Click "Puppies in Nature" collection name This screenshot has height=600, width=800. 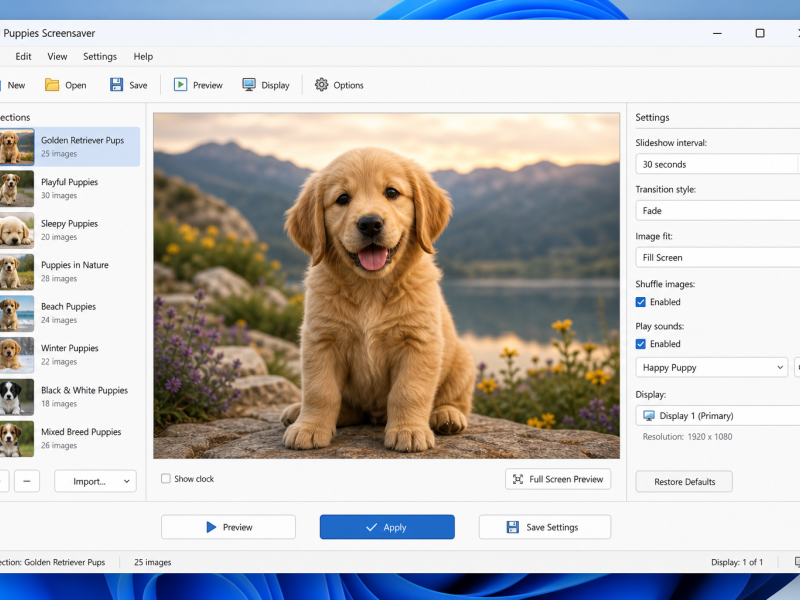click(75, 265)
